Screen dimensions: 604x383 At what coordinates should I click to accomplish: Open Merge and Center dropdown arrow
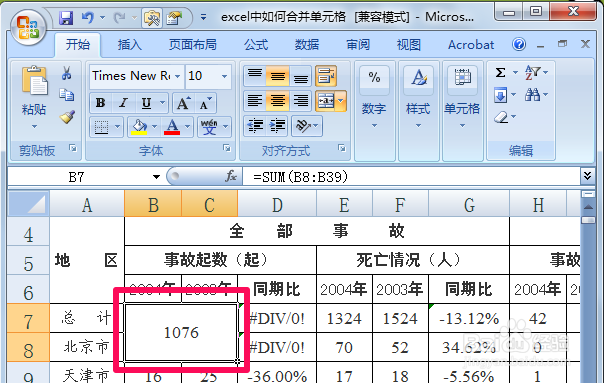pyautogui.click(x=341, y=101)
